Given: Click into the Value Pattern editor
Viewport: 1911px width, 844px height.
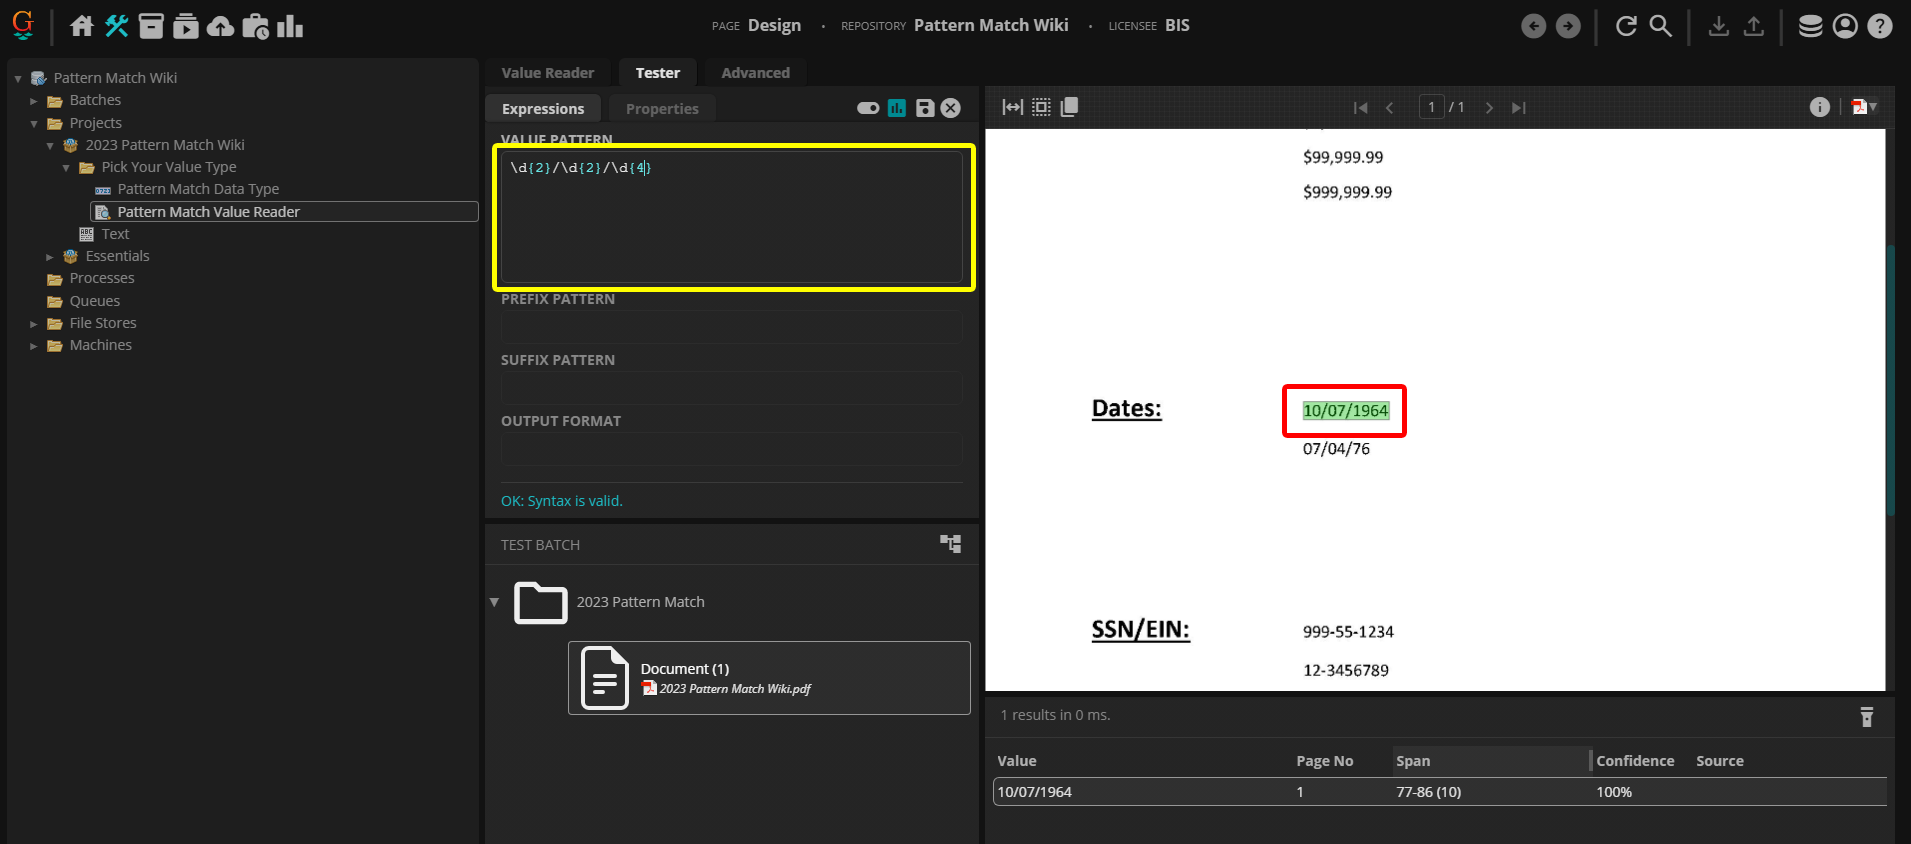Looking at the screenshot, I should click(731, 217).
